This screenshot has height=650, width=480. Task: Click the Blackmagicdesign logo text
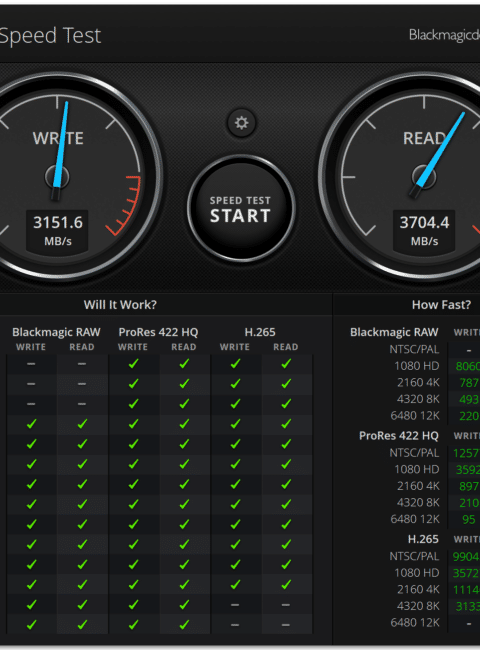pyautogui.click(x=444, y=35)
